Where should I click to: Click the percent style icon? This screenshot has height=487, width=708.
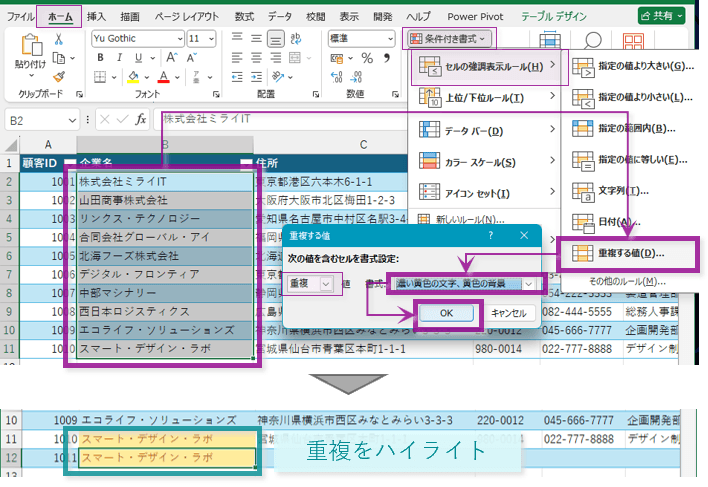point(367,58)
